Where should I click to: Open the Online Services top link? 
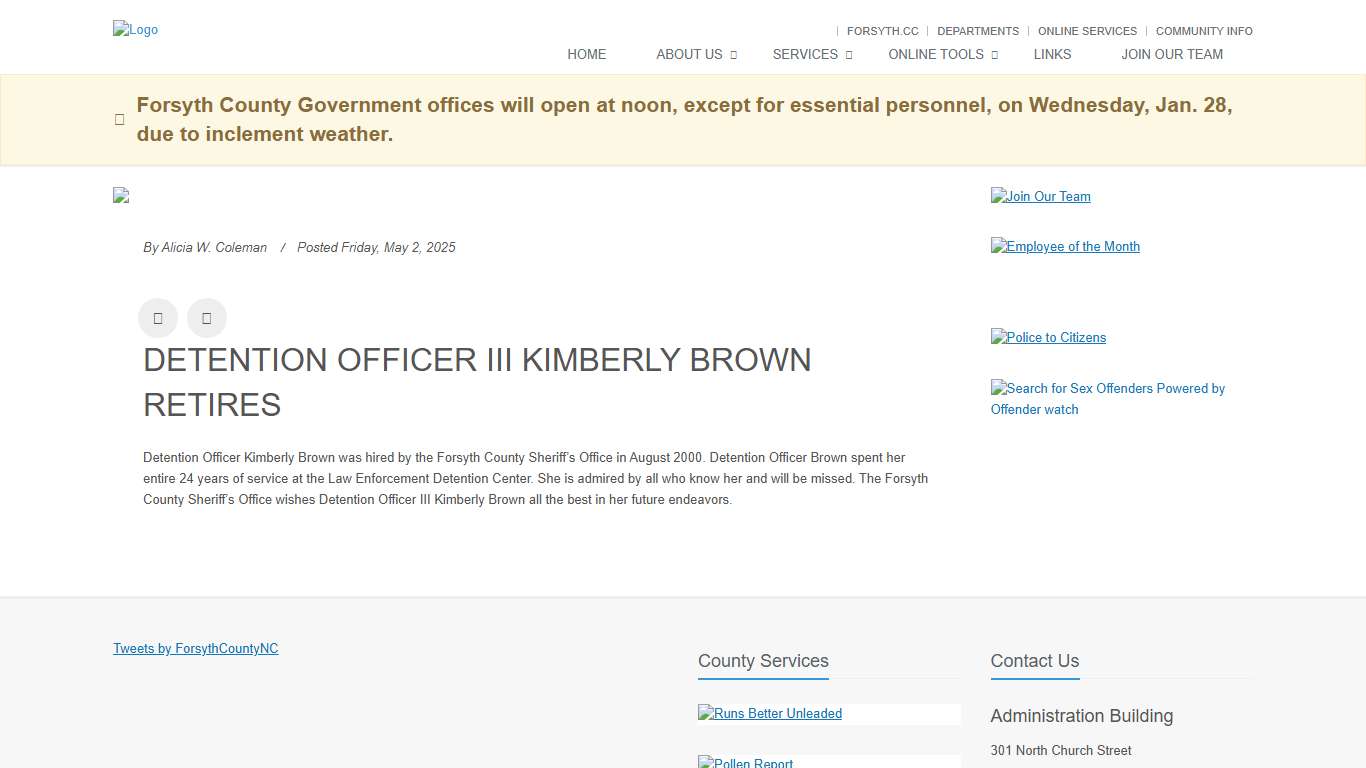click(x=1087, y=31)
